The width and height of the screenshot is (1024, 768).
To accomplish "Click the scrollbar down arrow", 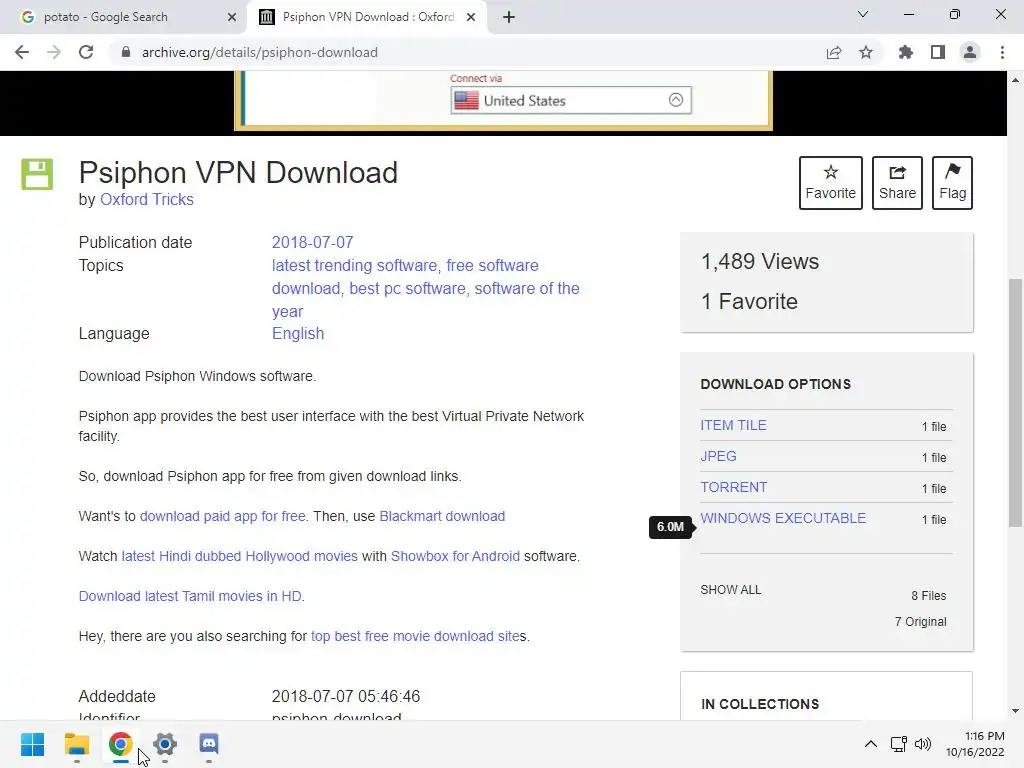I will click(1015, 711).
